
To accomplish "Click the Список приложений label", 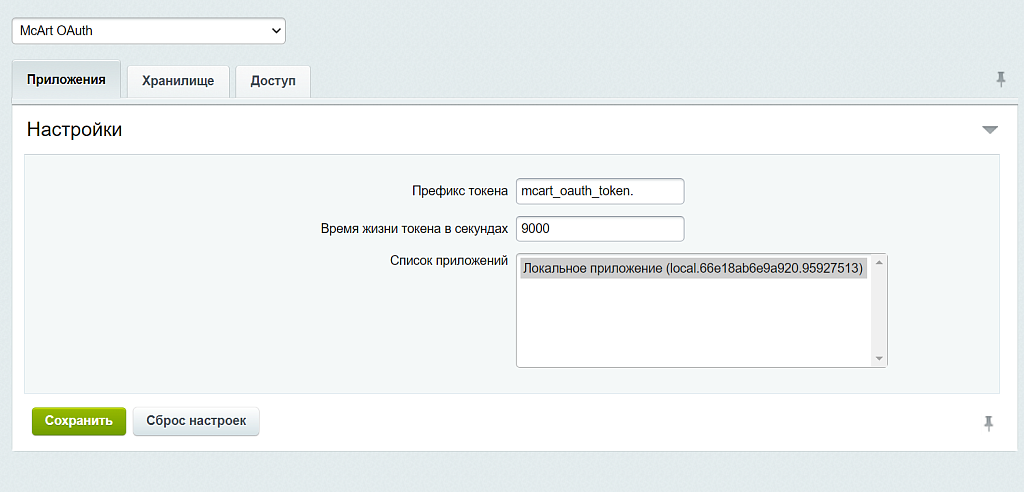I will click(x=449, y=261).
